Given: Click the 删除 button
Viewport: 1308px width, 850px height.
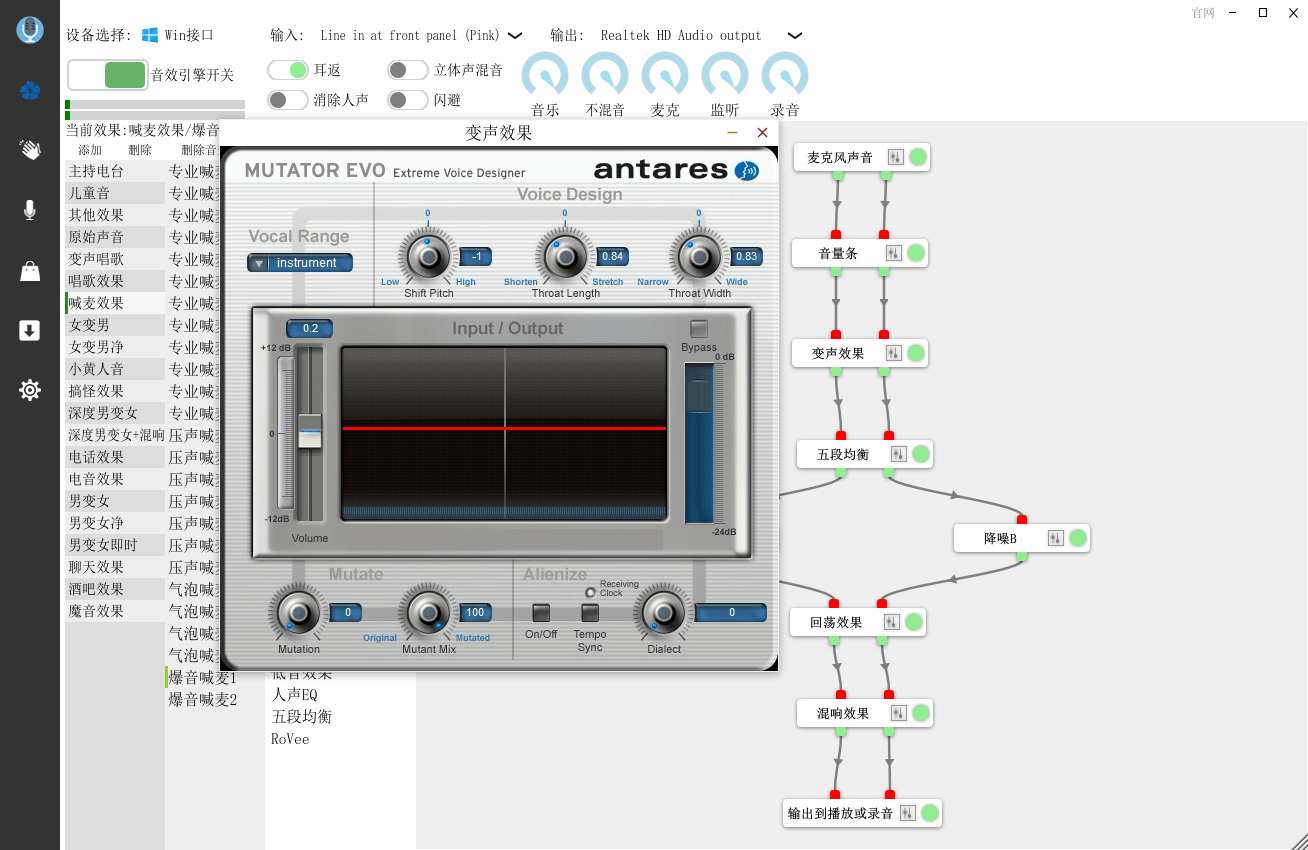Looking at the screenshot, I should coord(140,150).
